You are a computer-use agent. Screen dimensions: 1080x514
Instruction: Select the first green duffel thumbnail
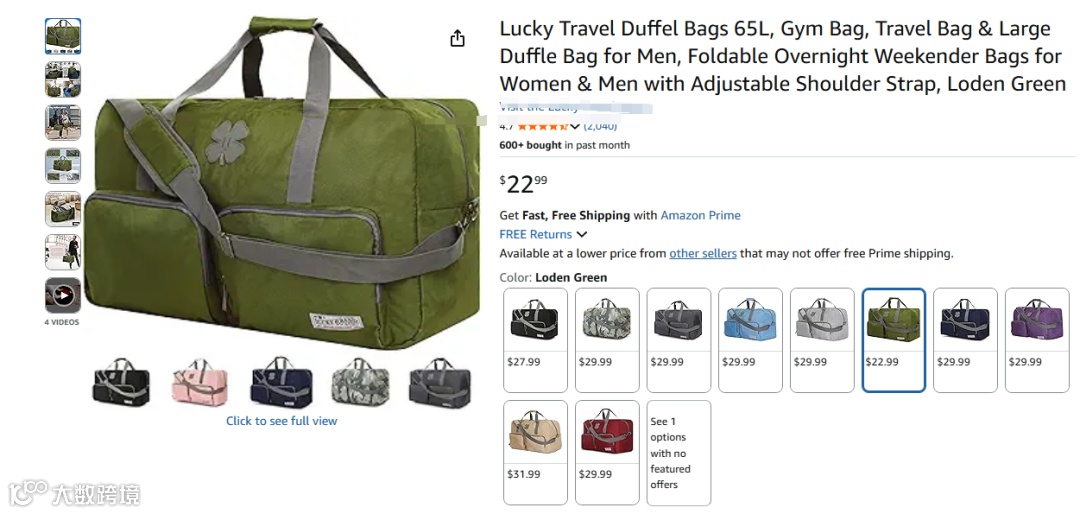pos(63,37)
